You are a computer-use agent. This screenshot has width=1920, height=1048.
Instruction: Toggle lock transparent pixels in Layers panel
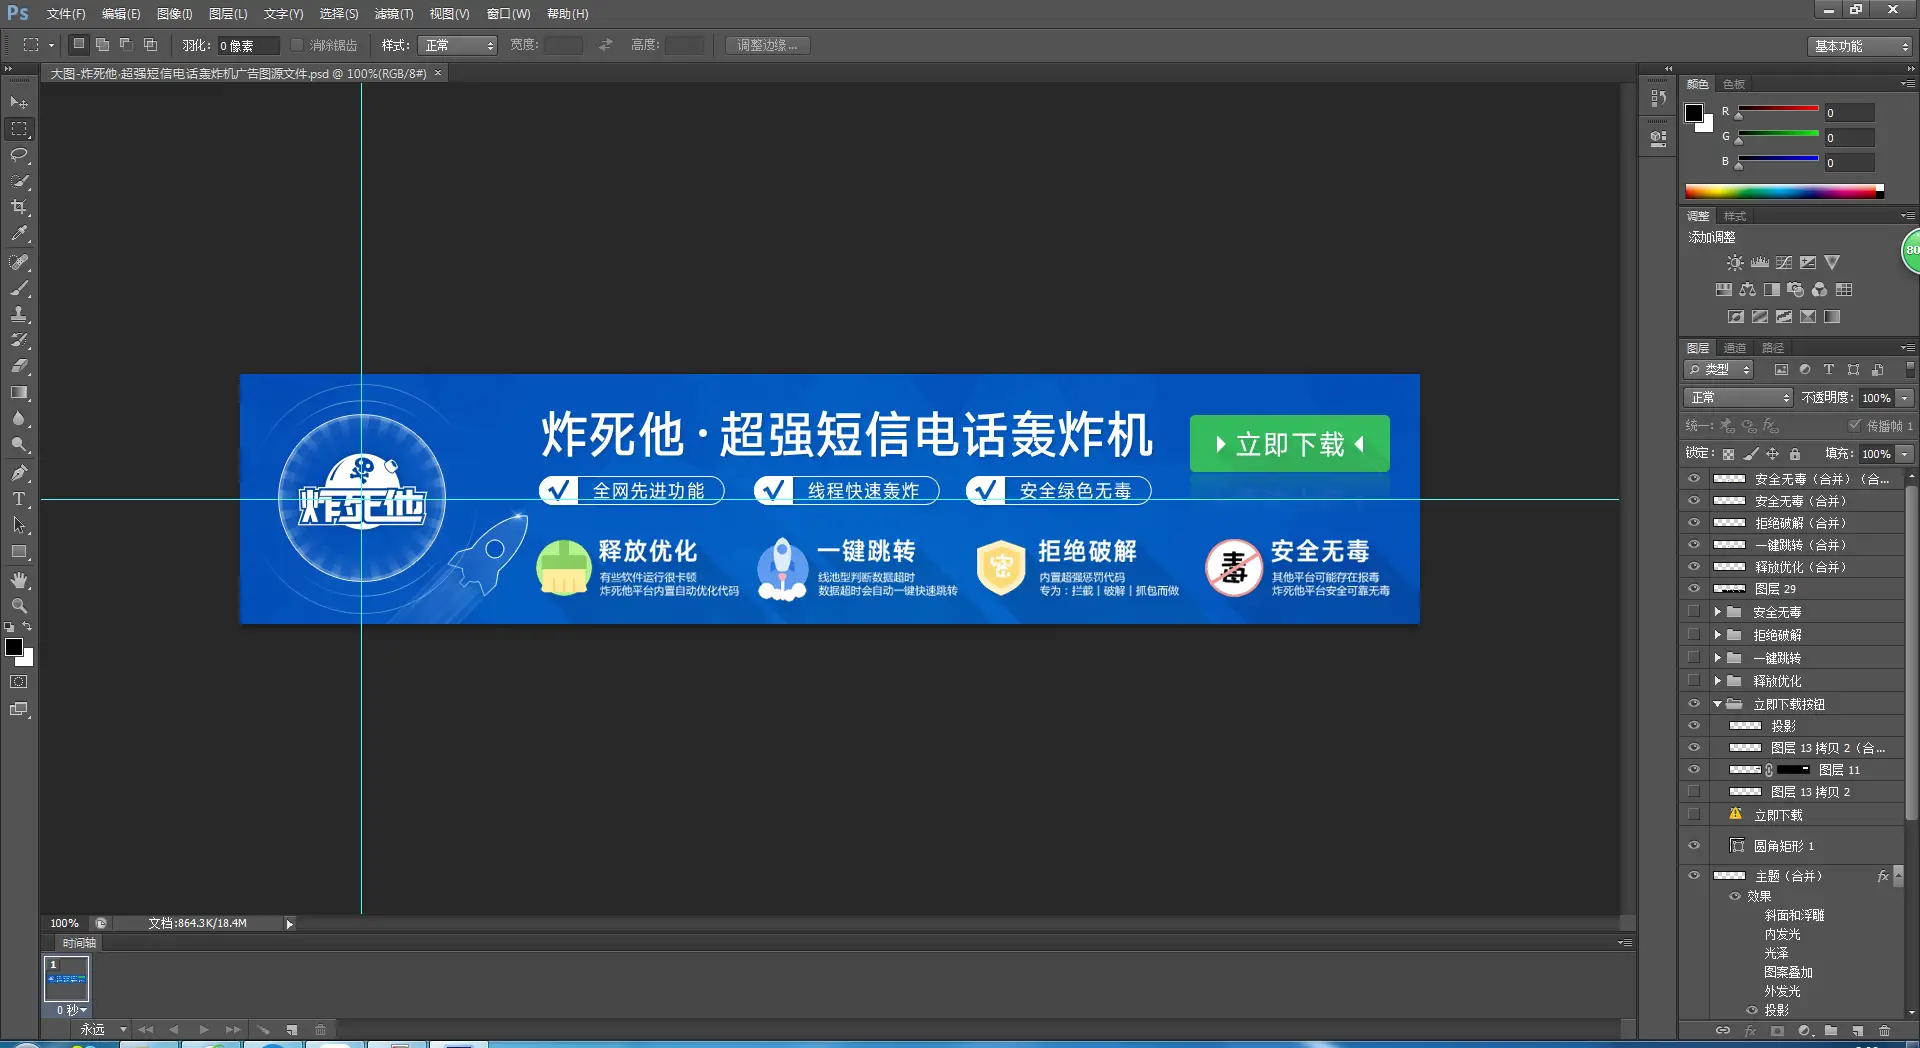click(x=1730, y=453)
